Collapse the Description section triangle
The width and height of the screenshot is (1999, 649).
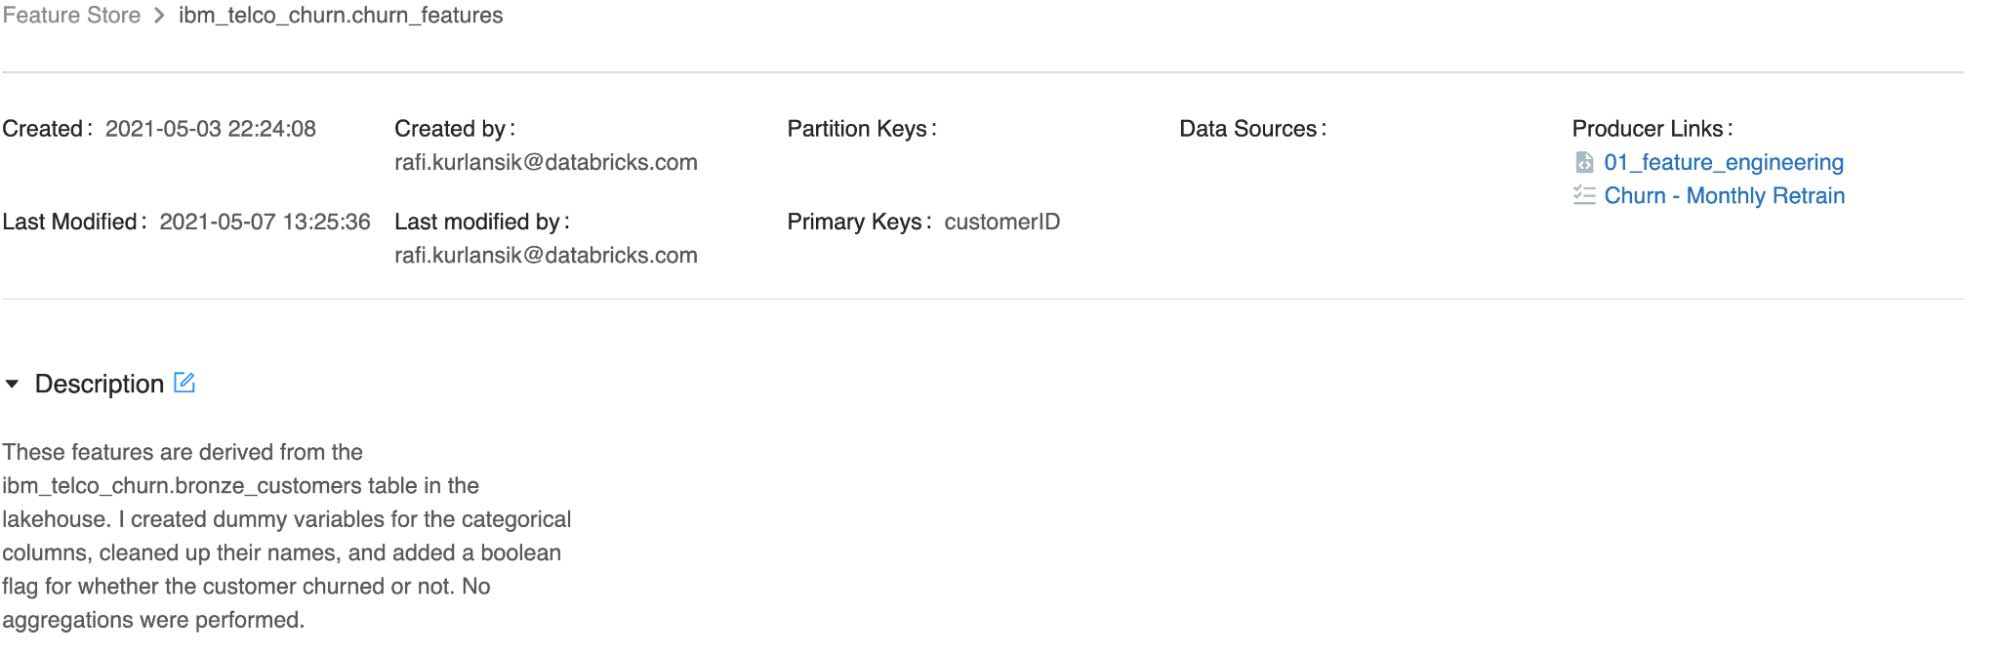[12, 384]
